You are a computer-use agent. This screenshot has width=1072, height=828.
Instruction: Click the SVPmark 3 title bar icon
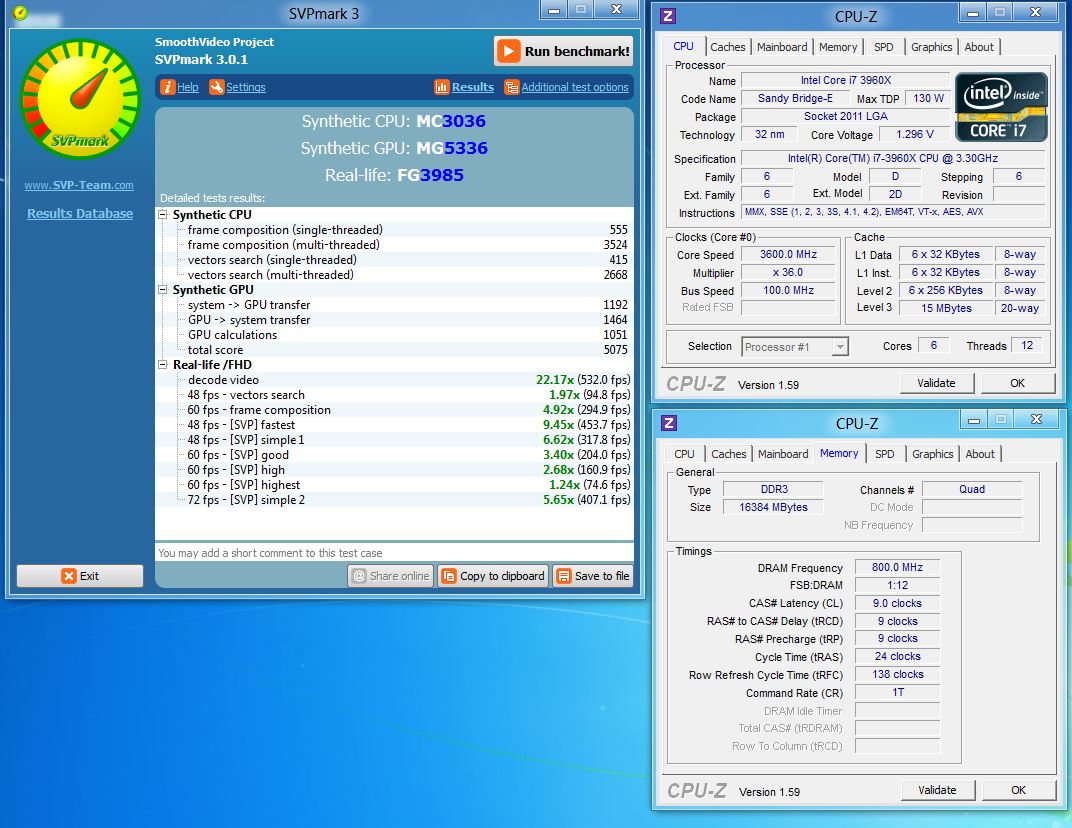pyautogui.click(x=20, y=13)
